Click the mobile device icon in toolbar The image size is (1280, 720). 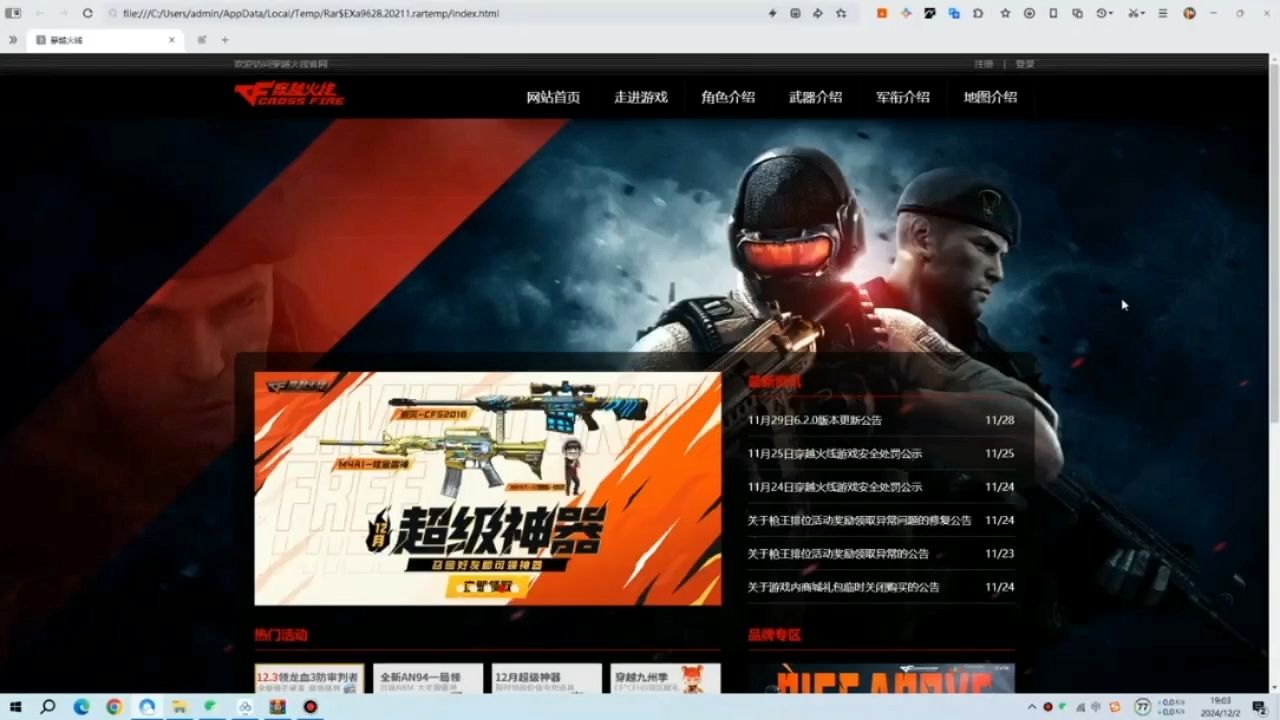pyautogui.click(x=1053, y=13)
